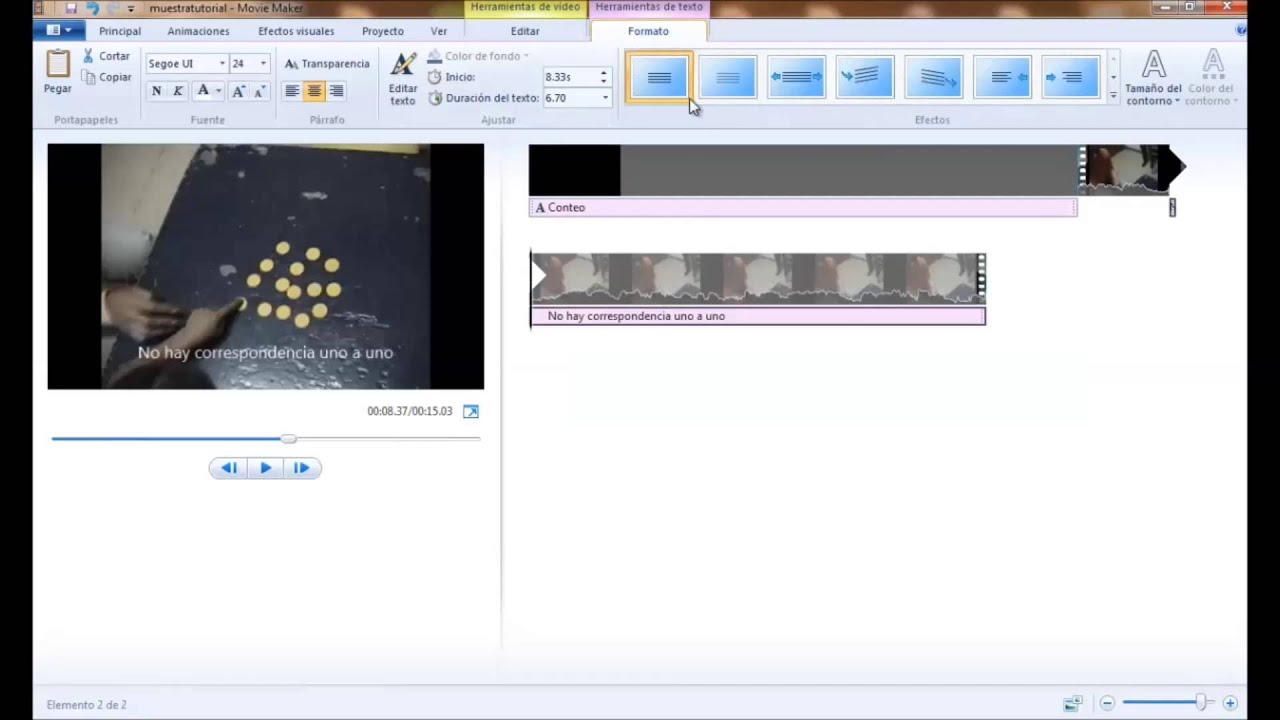Open font color A dropdown
Viewport: 1280px width, 720px height.
(x=209, y=91)
